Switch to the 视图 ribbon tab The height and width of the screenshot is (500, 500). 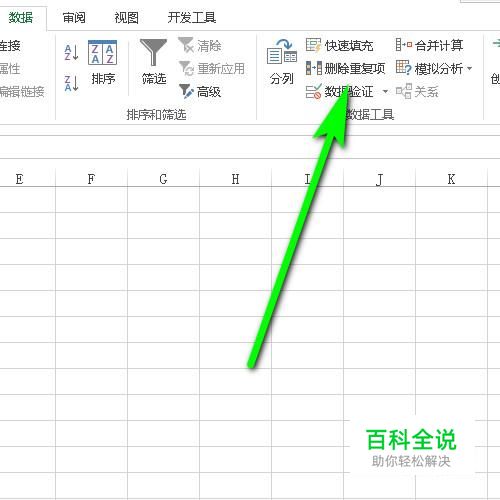pos(126,17)
